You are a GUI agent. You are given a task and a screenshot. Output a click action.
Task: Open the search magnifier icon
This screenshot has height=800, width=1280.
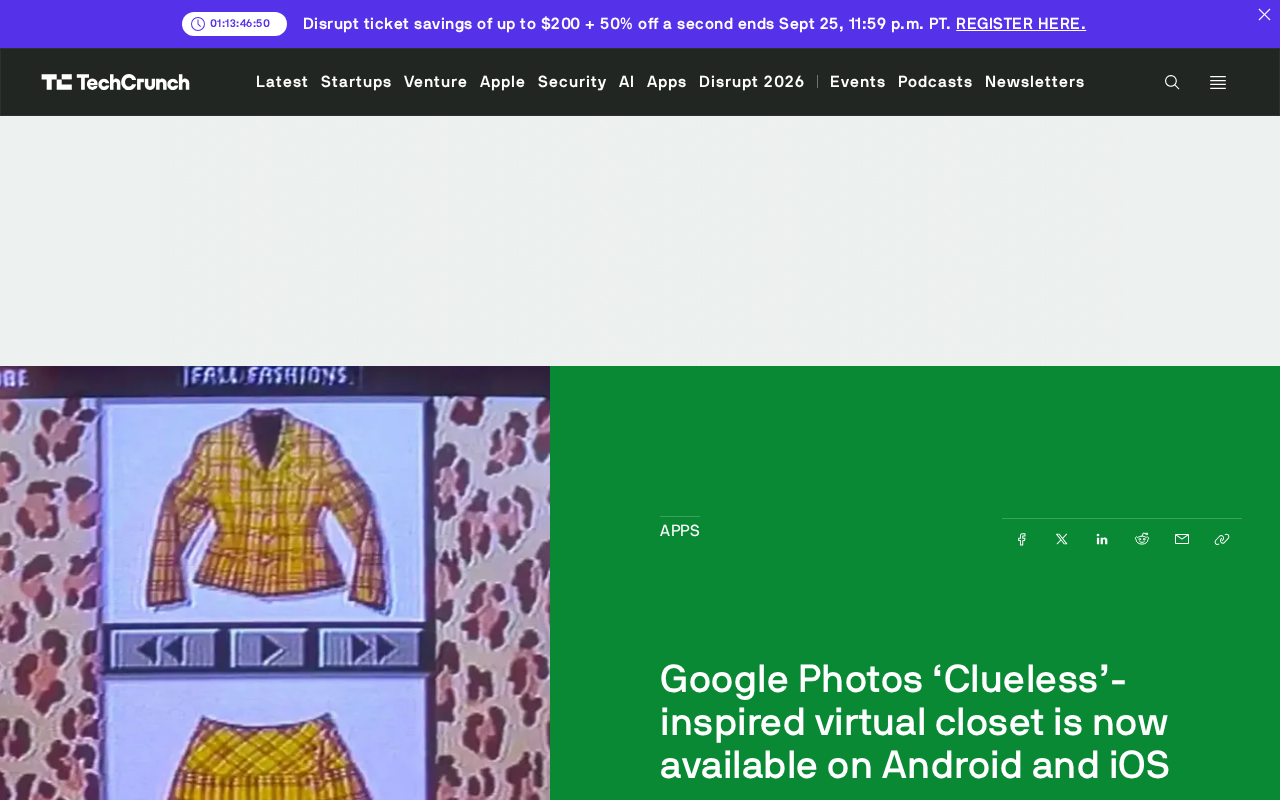[1172, 82]
